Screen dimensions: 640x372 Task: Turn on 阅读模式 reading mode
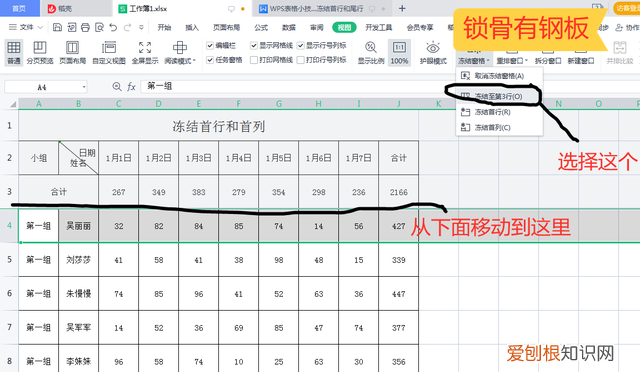180,53
